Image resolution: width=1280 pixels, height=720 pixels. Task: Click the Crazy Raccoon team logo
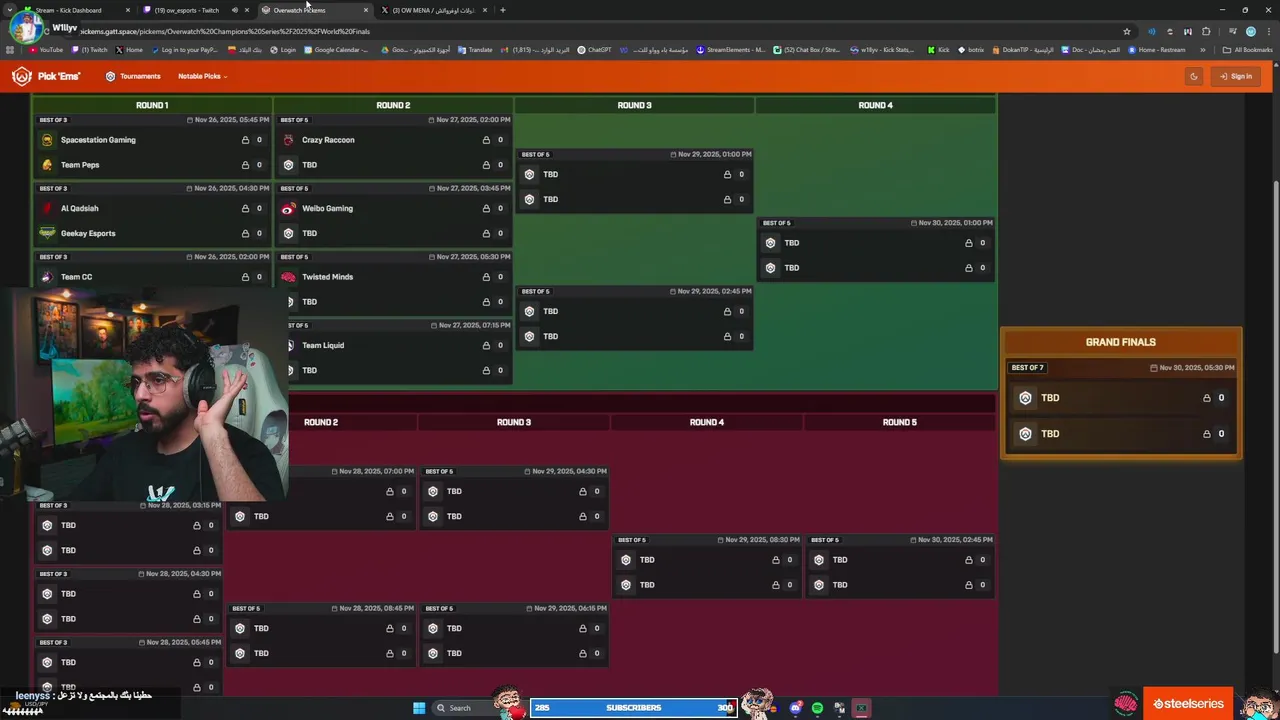[x=288, y=140]
